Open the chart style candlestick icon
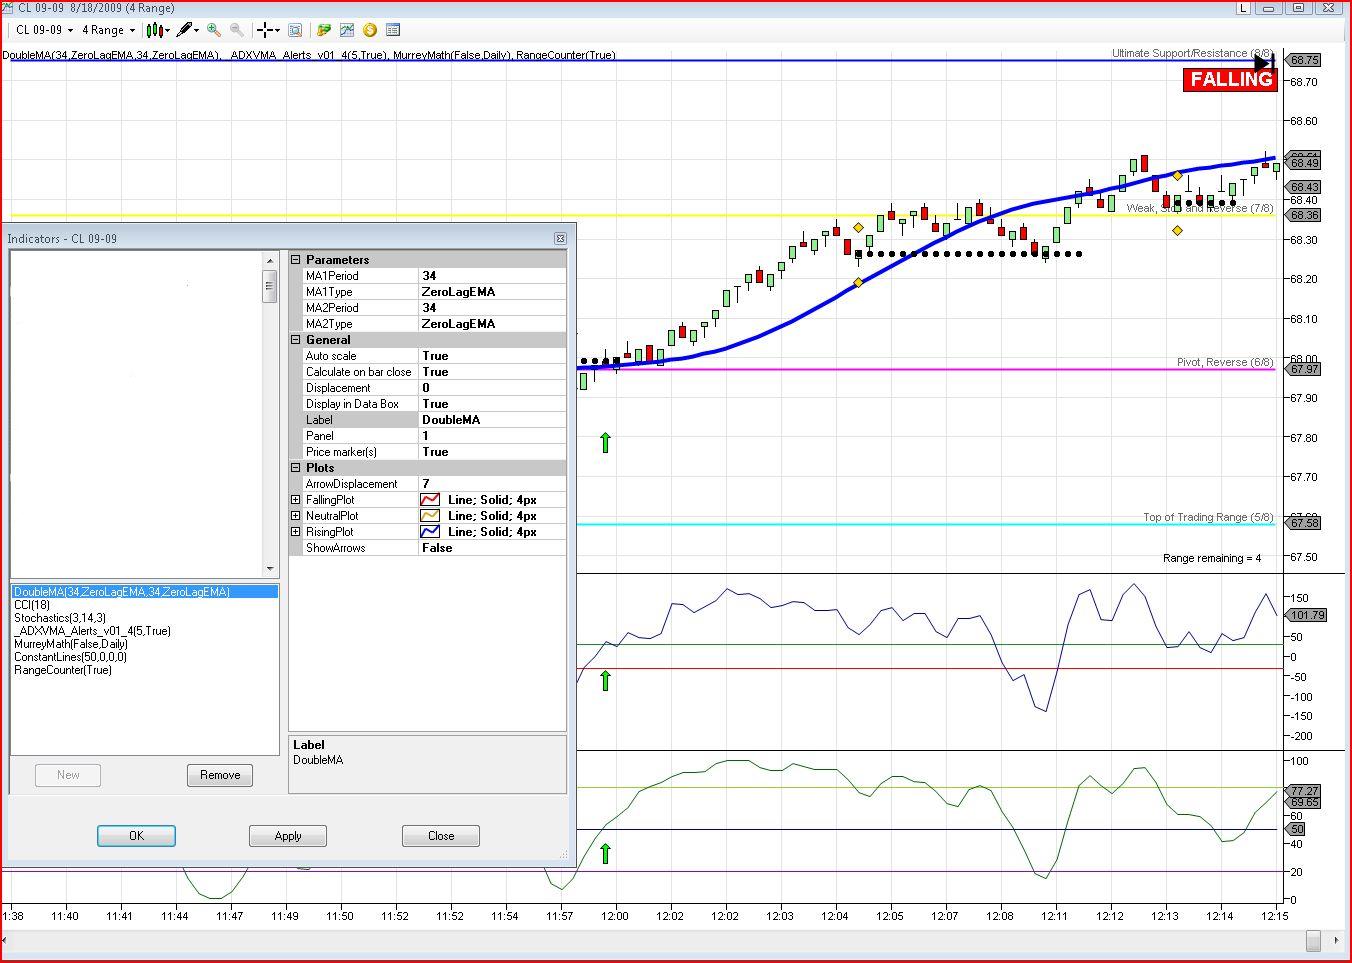Screen dimensions: 1352x963 (x=155, y=30)
